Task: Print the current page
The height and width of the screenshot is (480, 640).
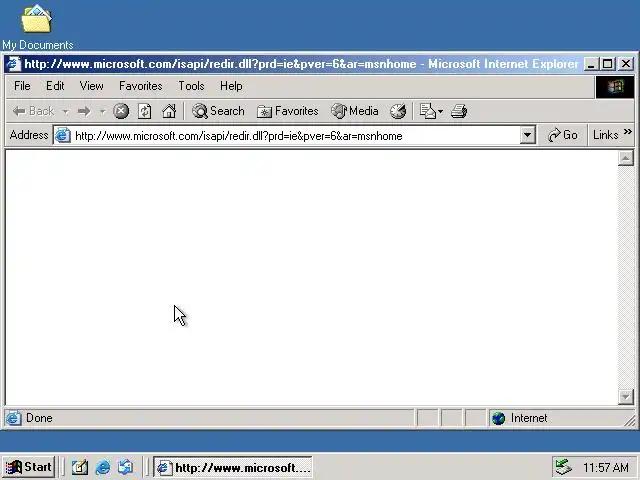Action: tap(459, 111)
